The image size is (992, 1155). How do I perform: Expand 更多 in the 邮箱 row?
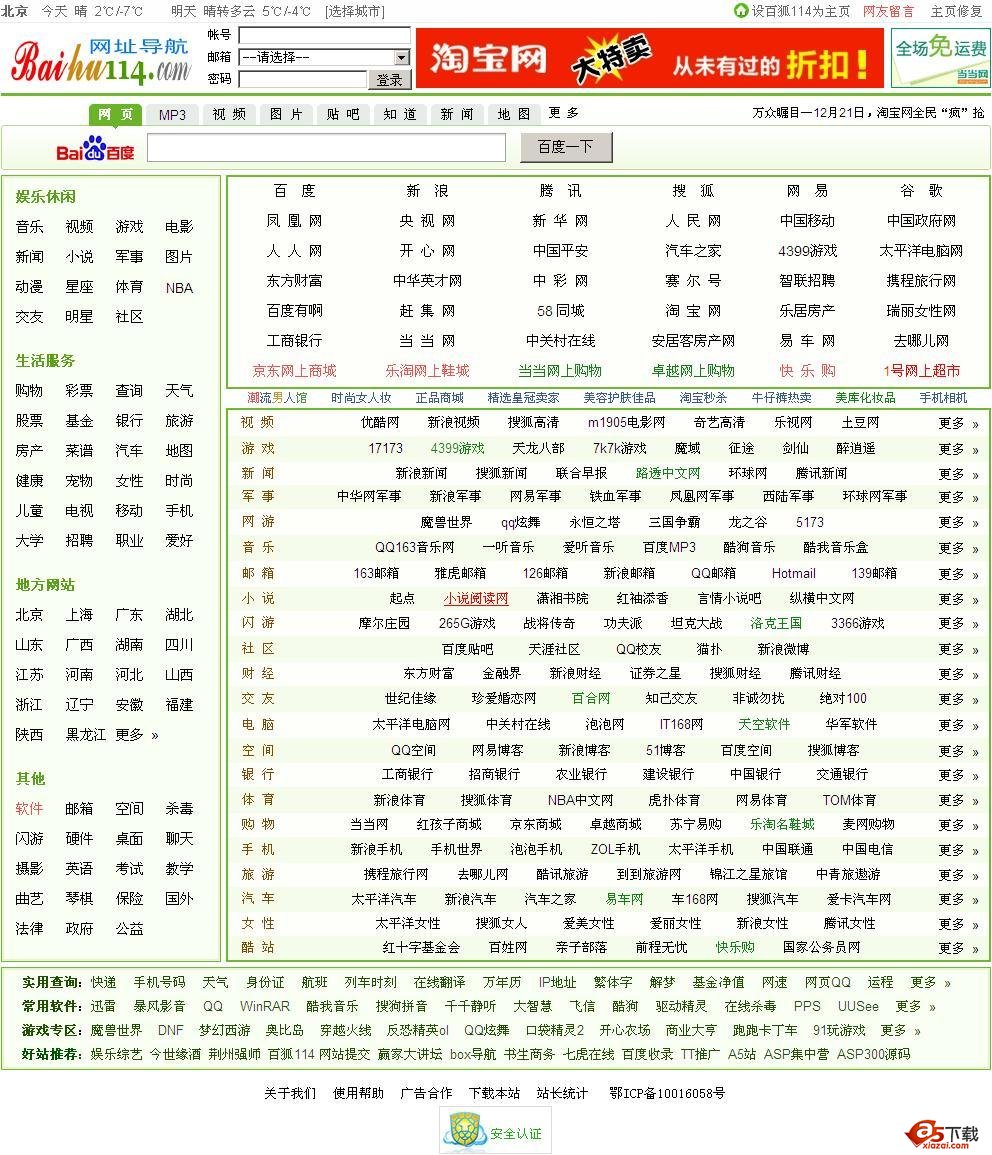958,575
